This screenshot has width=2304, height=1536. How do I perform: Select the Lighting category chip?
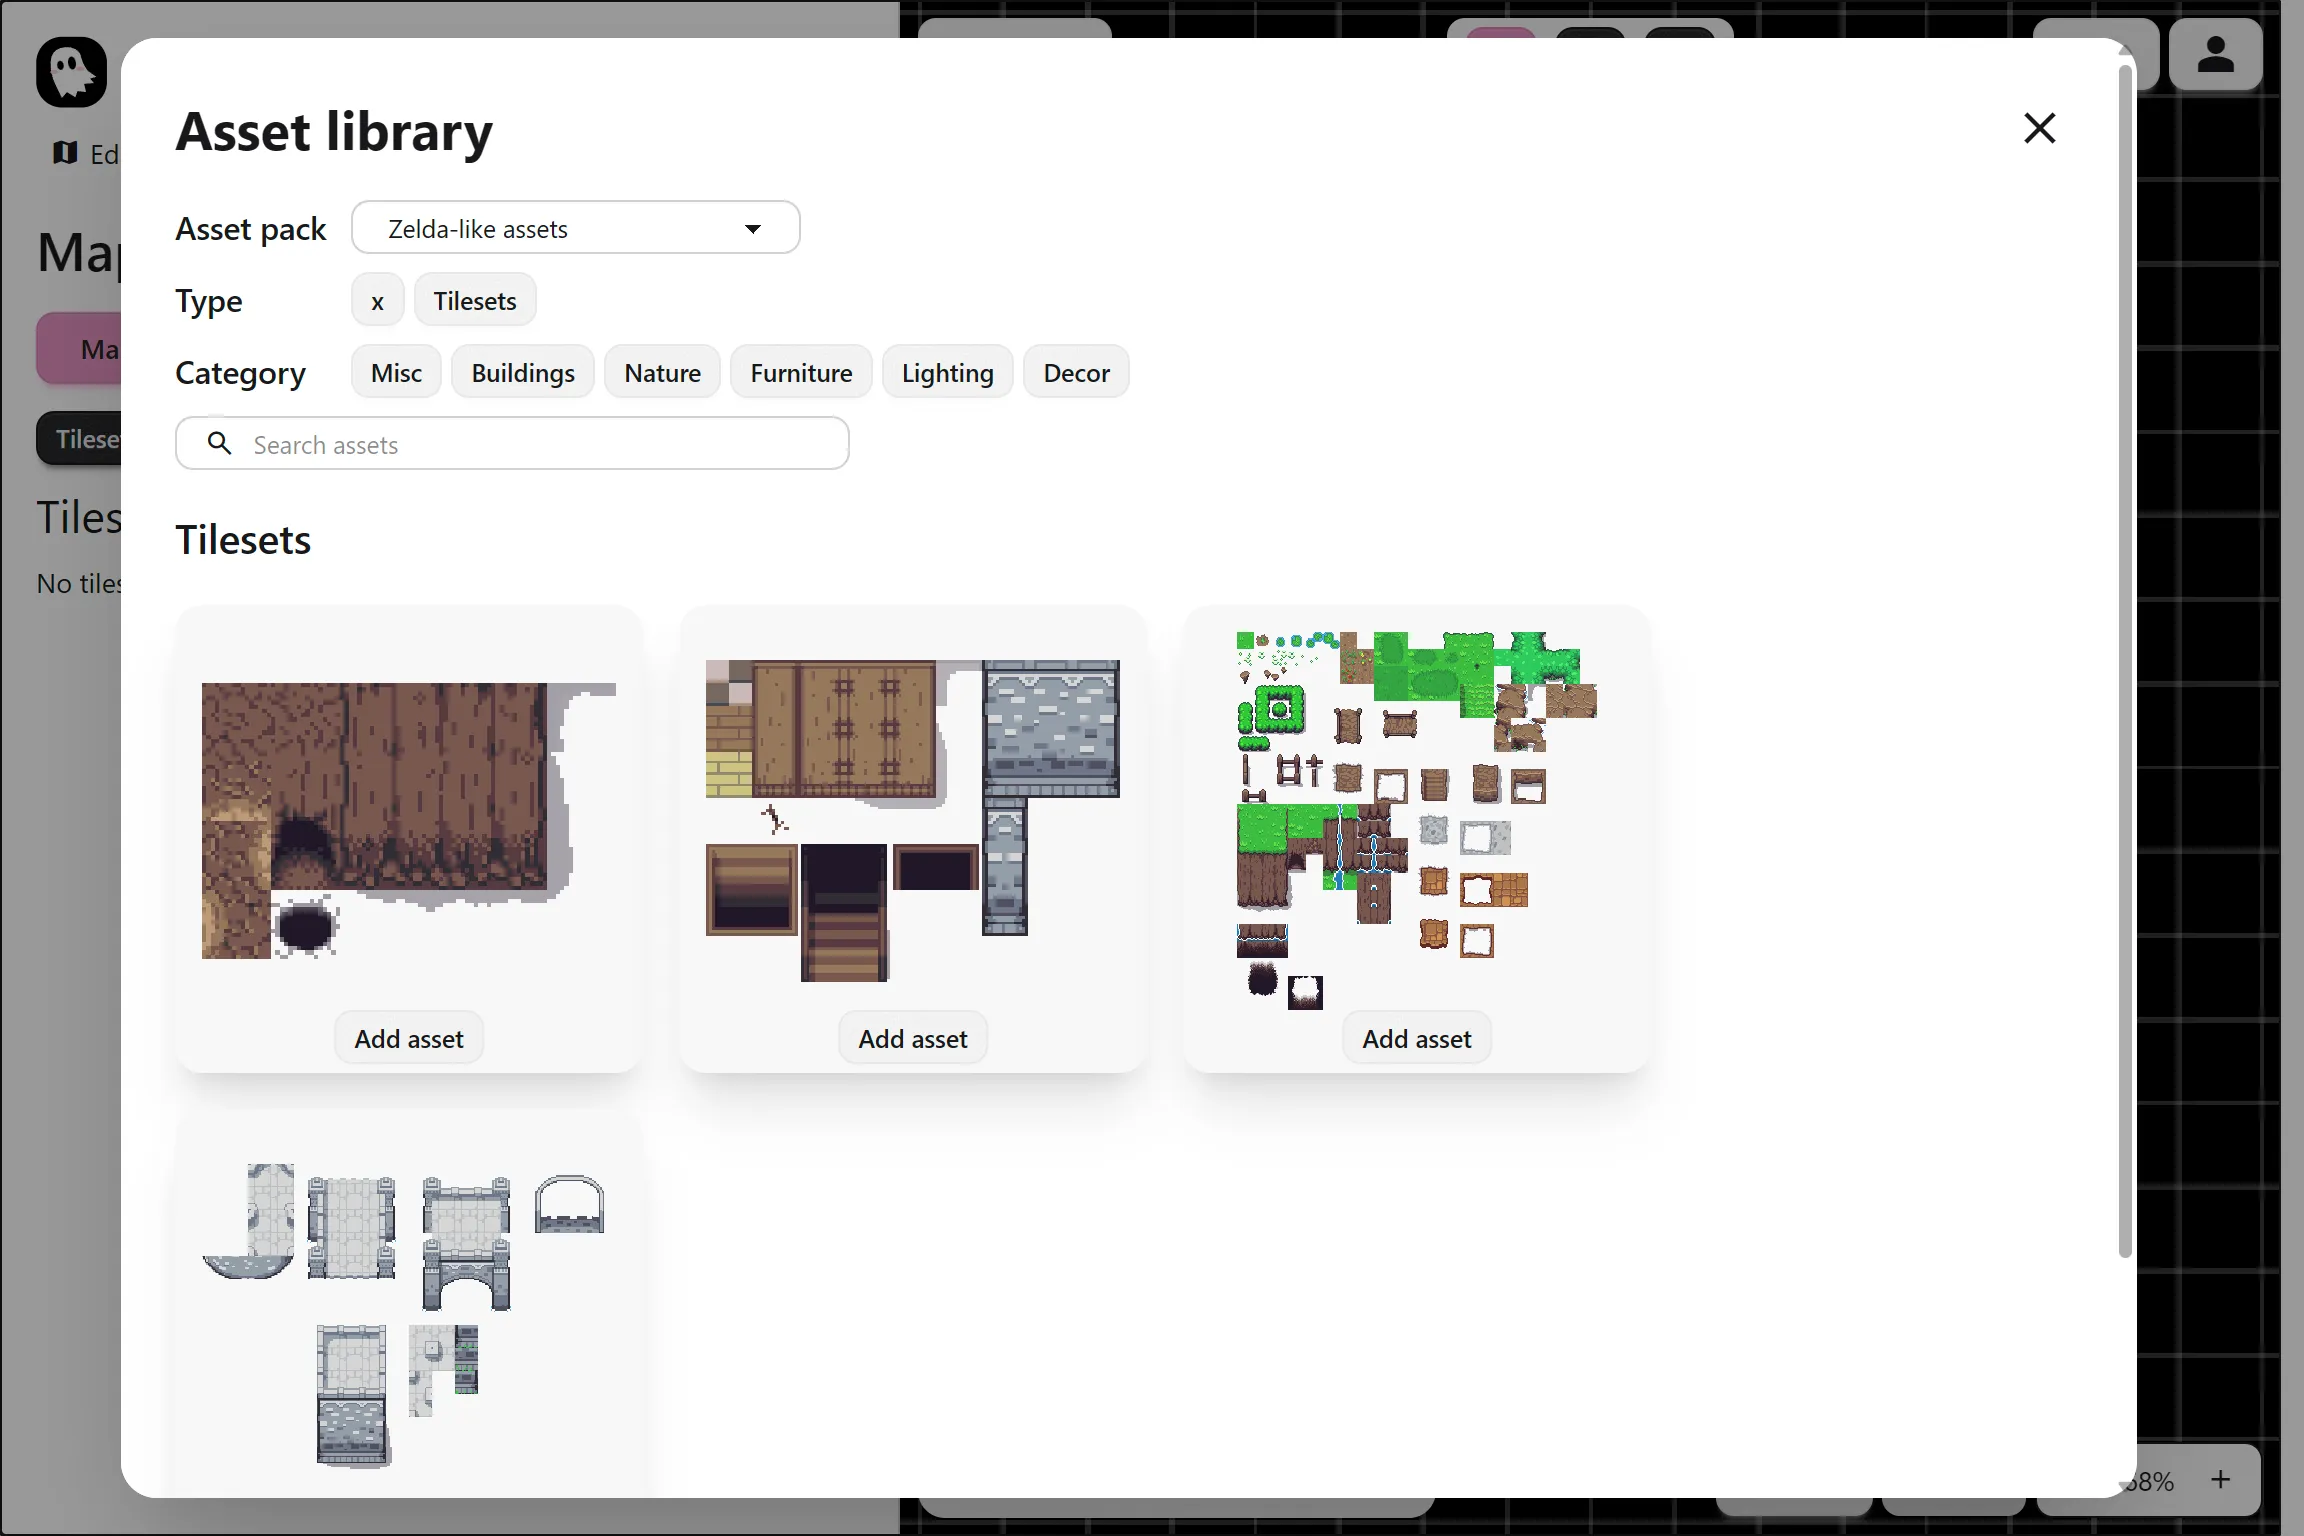coord(947,373)
